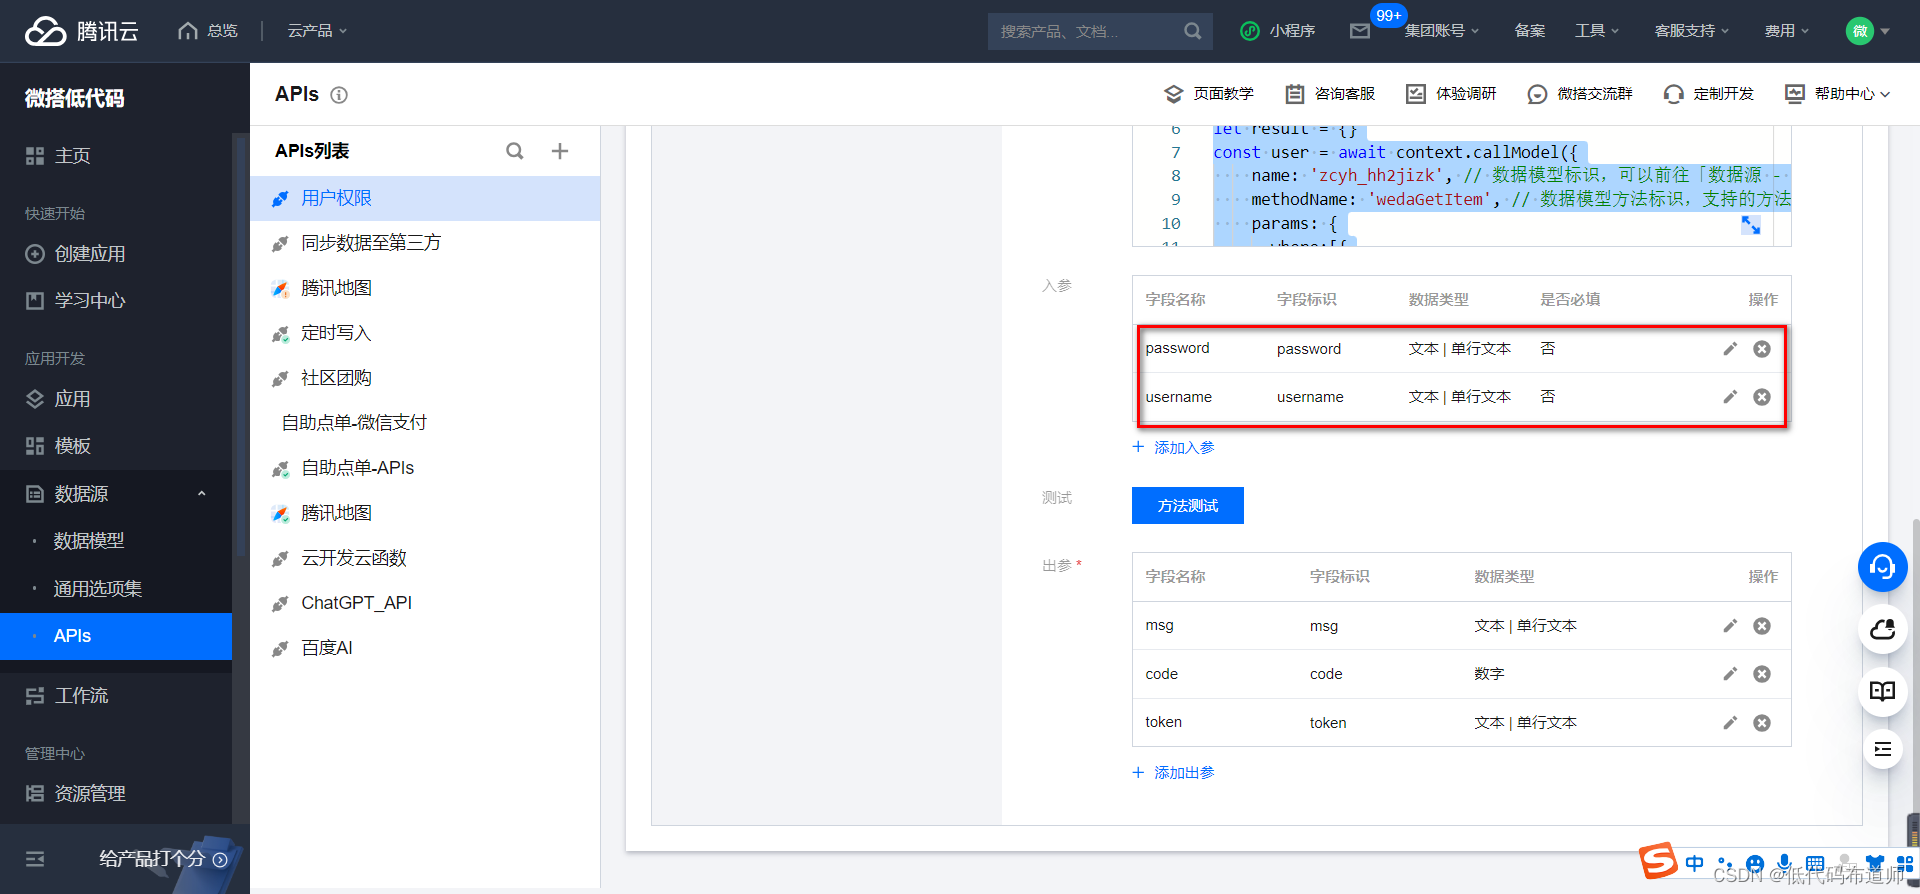This screenshot has width=1920, height=894.
Task: Expand the 云产品 dropdown menu
Action: (317, 31)
